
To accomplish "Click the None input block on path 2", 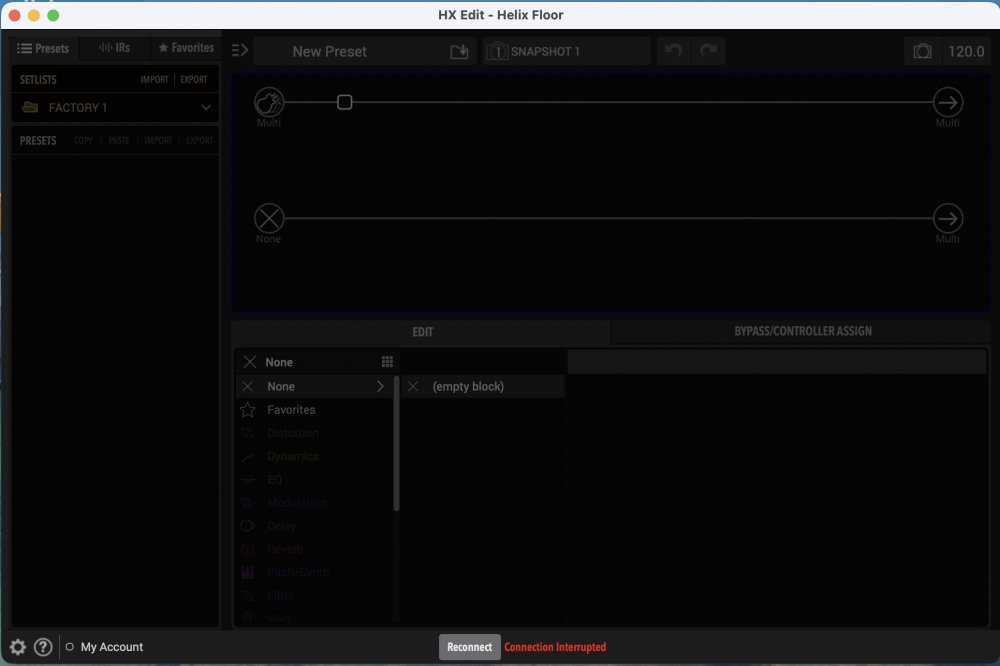I will point(269,218).
